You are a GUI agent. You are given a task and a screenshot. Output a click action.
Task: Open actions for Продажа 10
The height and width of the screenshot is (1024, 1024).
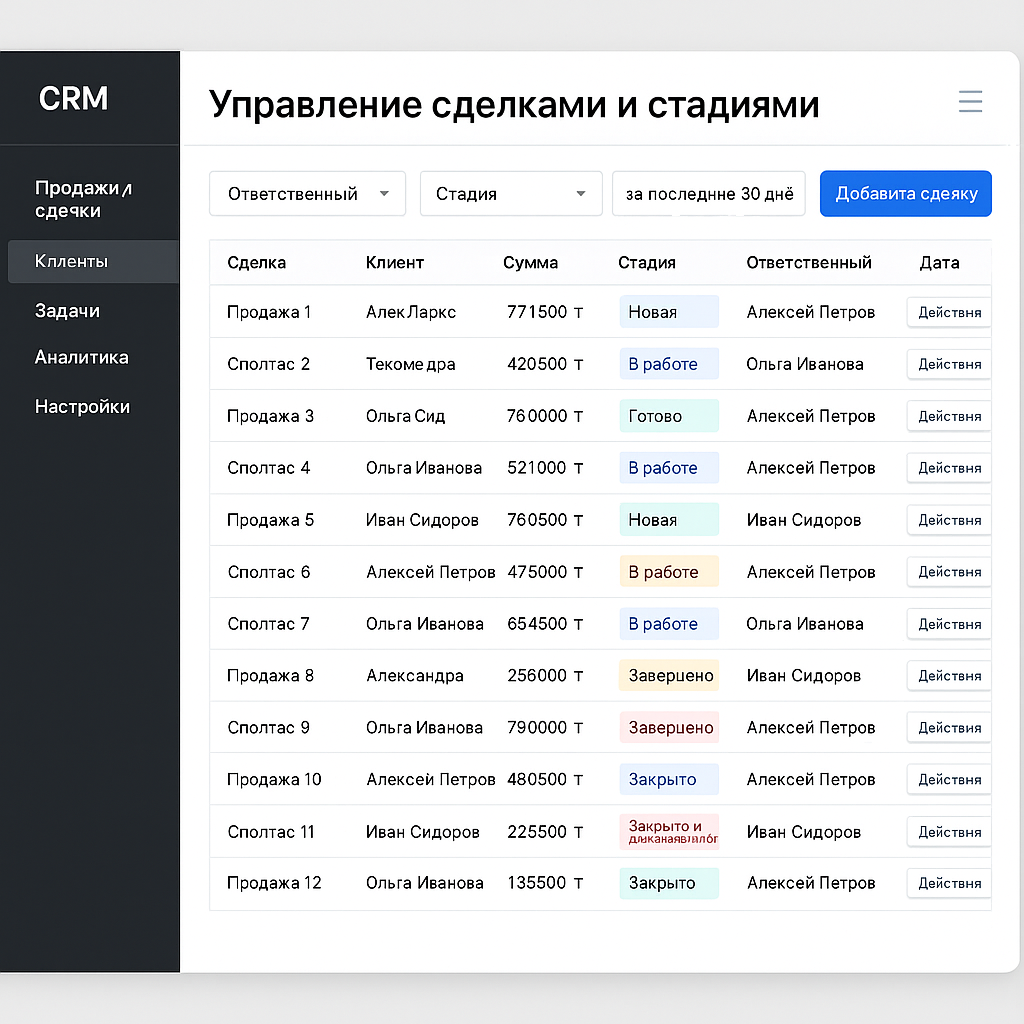pos(949,780)
